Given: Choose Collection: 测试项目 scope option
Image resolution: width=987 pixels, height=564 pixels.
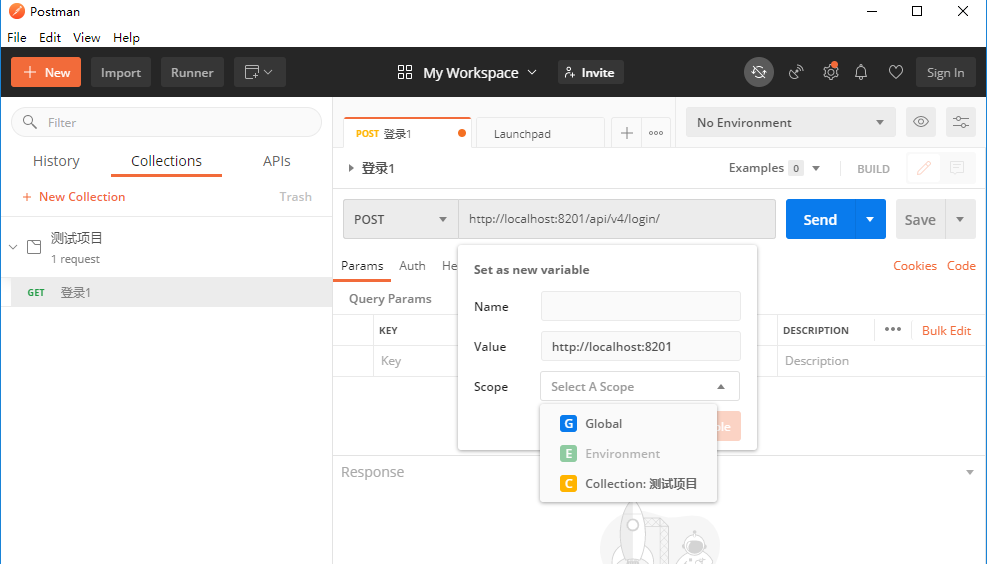Looking at the screenshot, I should (x=628, y=483).
